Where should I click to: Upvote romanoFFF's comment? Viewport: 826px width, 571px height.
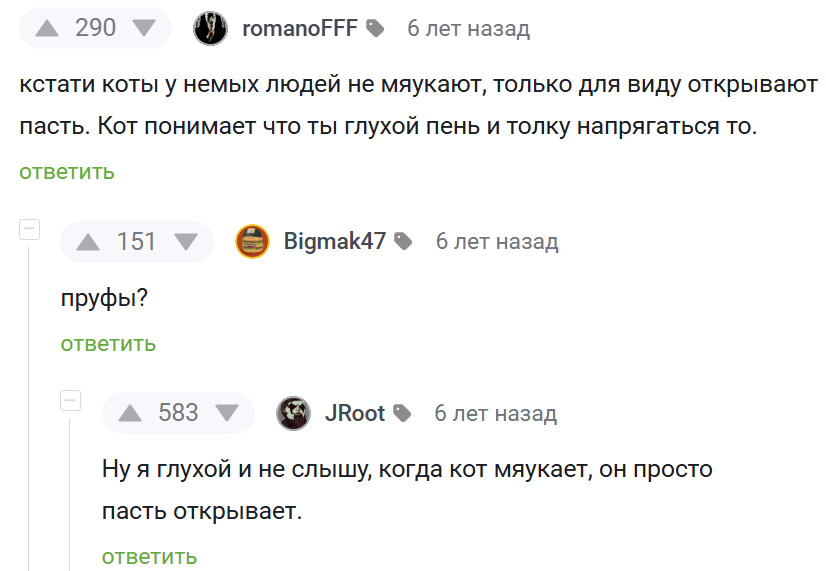click(x=47, y=28)
